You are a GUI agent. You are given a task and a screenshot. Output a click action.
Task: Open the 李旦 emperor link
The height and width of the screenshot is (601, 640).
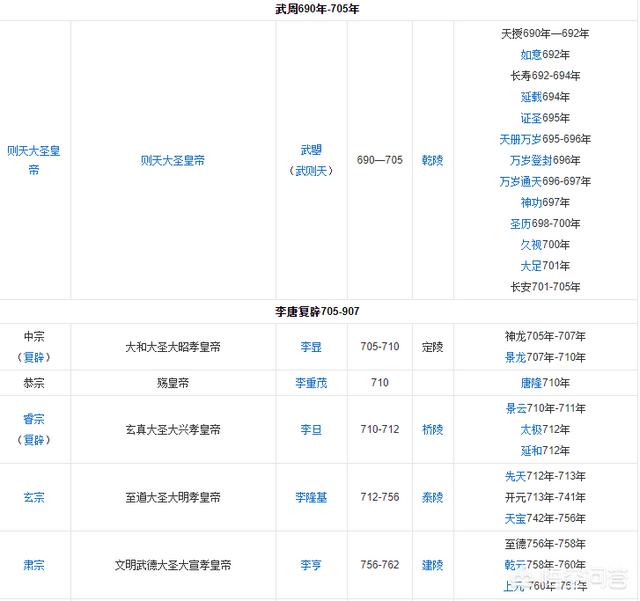coord(311,430)
